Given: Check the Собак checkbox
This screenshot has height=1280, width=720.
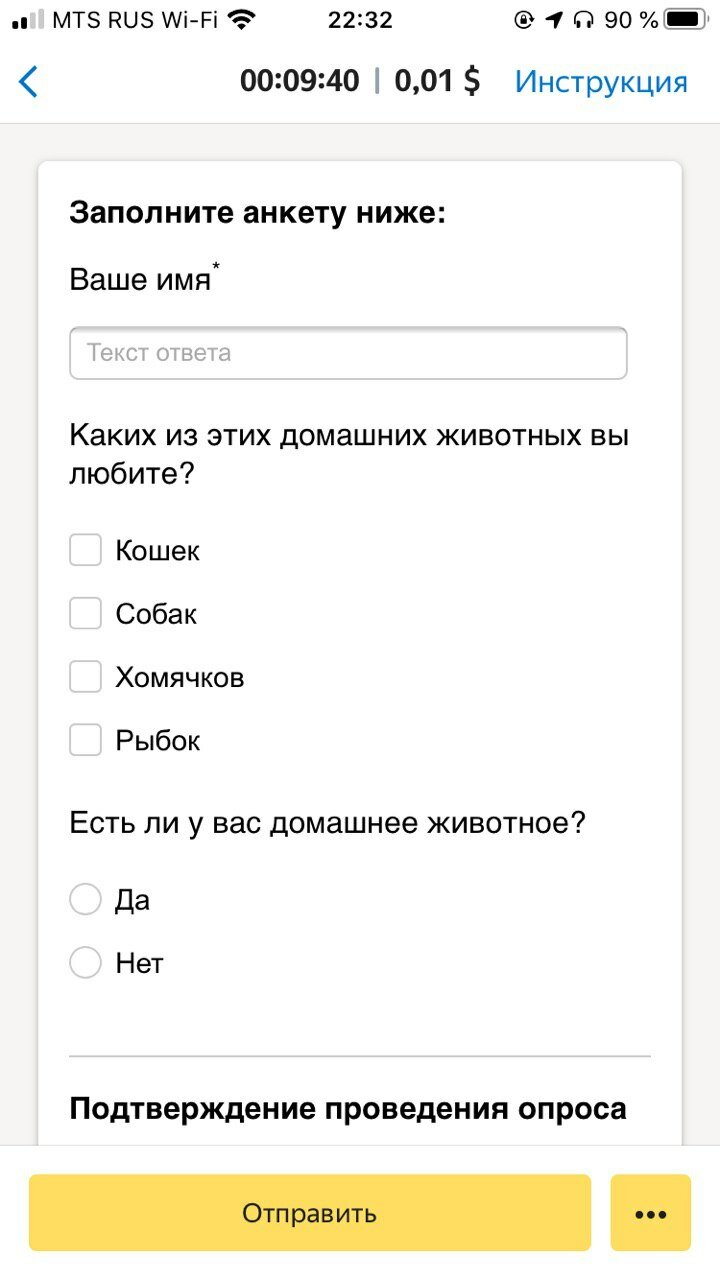Looking at the screenshot, I should coord(85,613).
